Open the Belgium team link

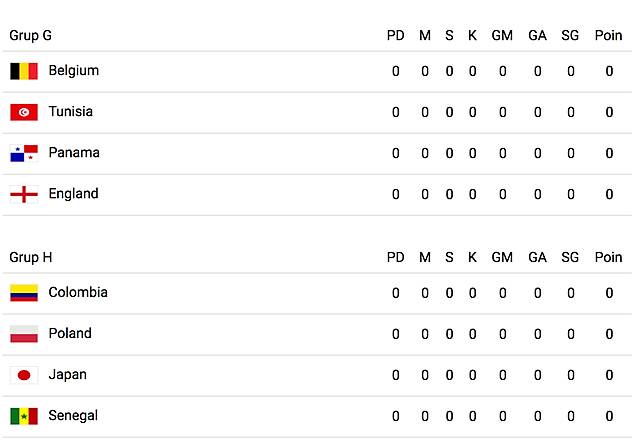pos(74,71)
